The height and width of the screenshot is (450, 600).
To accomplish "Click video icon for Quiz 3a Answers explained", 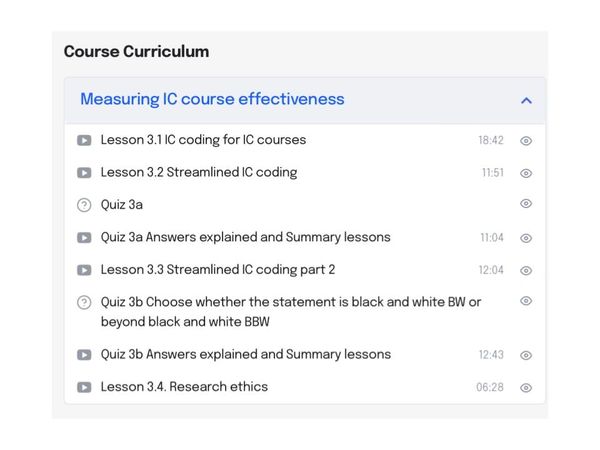I will pos(84,238).
